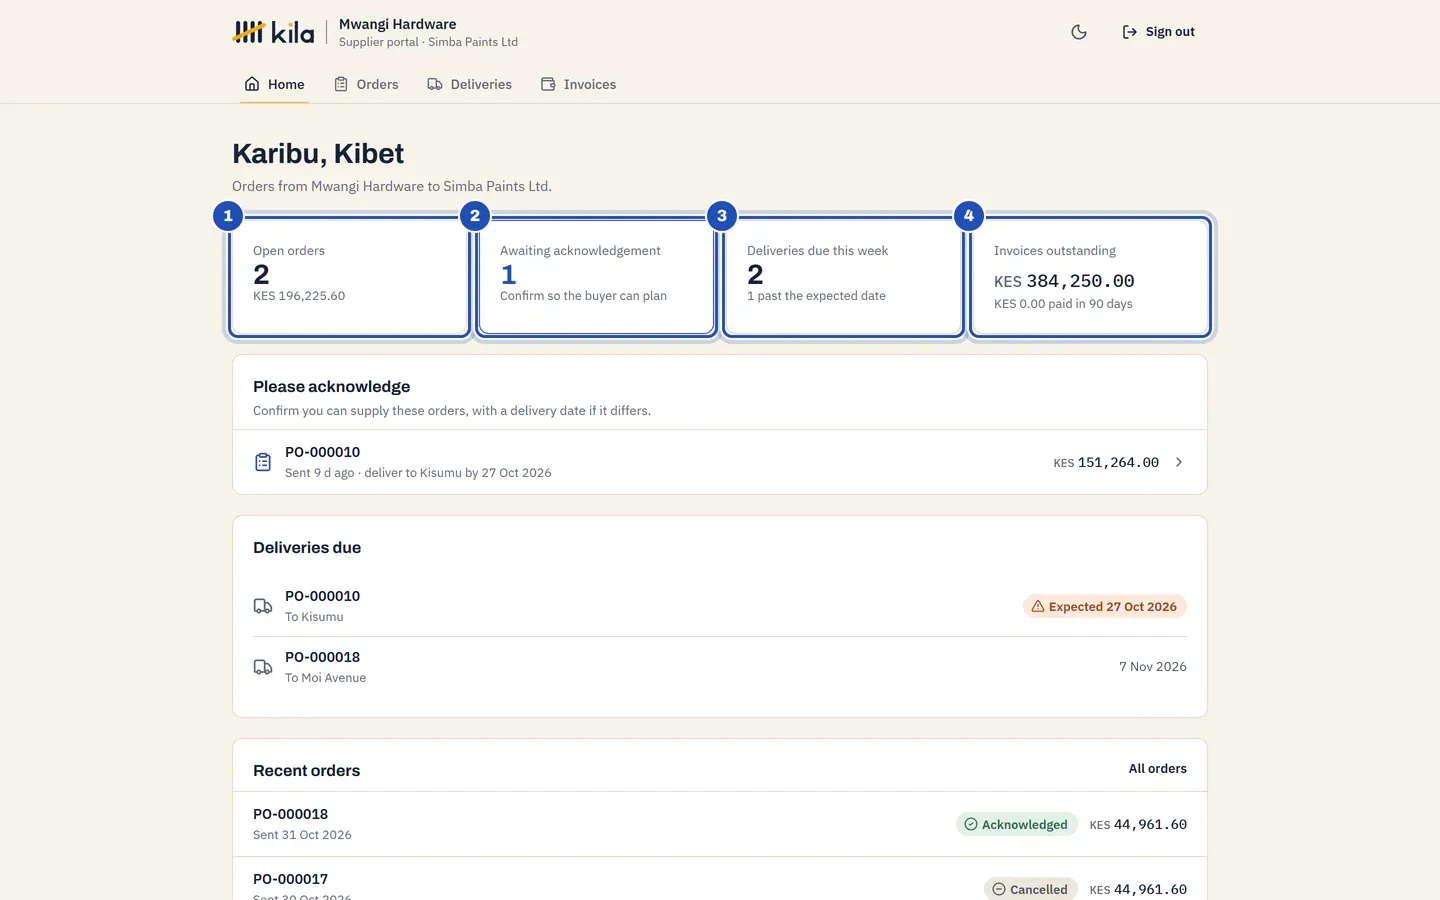Switch to the Orders tab
The width and height of the screenshot is (1440, 900).
pyautogui.click(x=366, y=84)
